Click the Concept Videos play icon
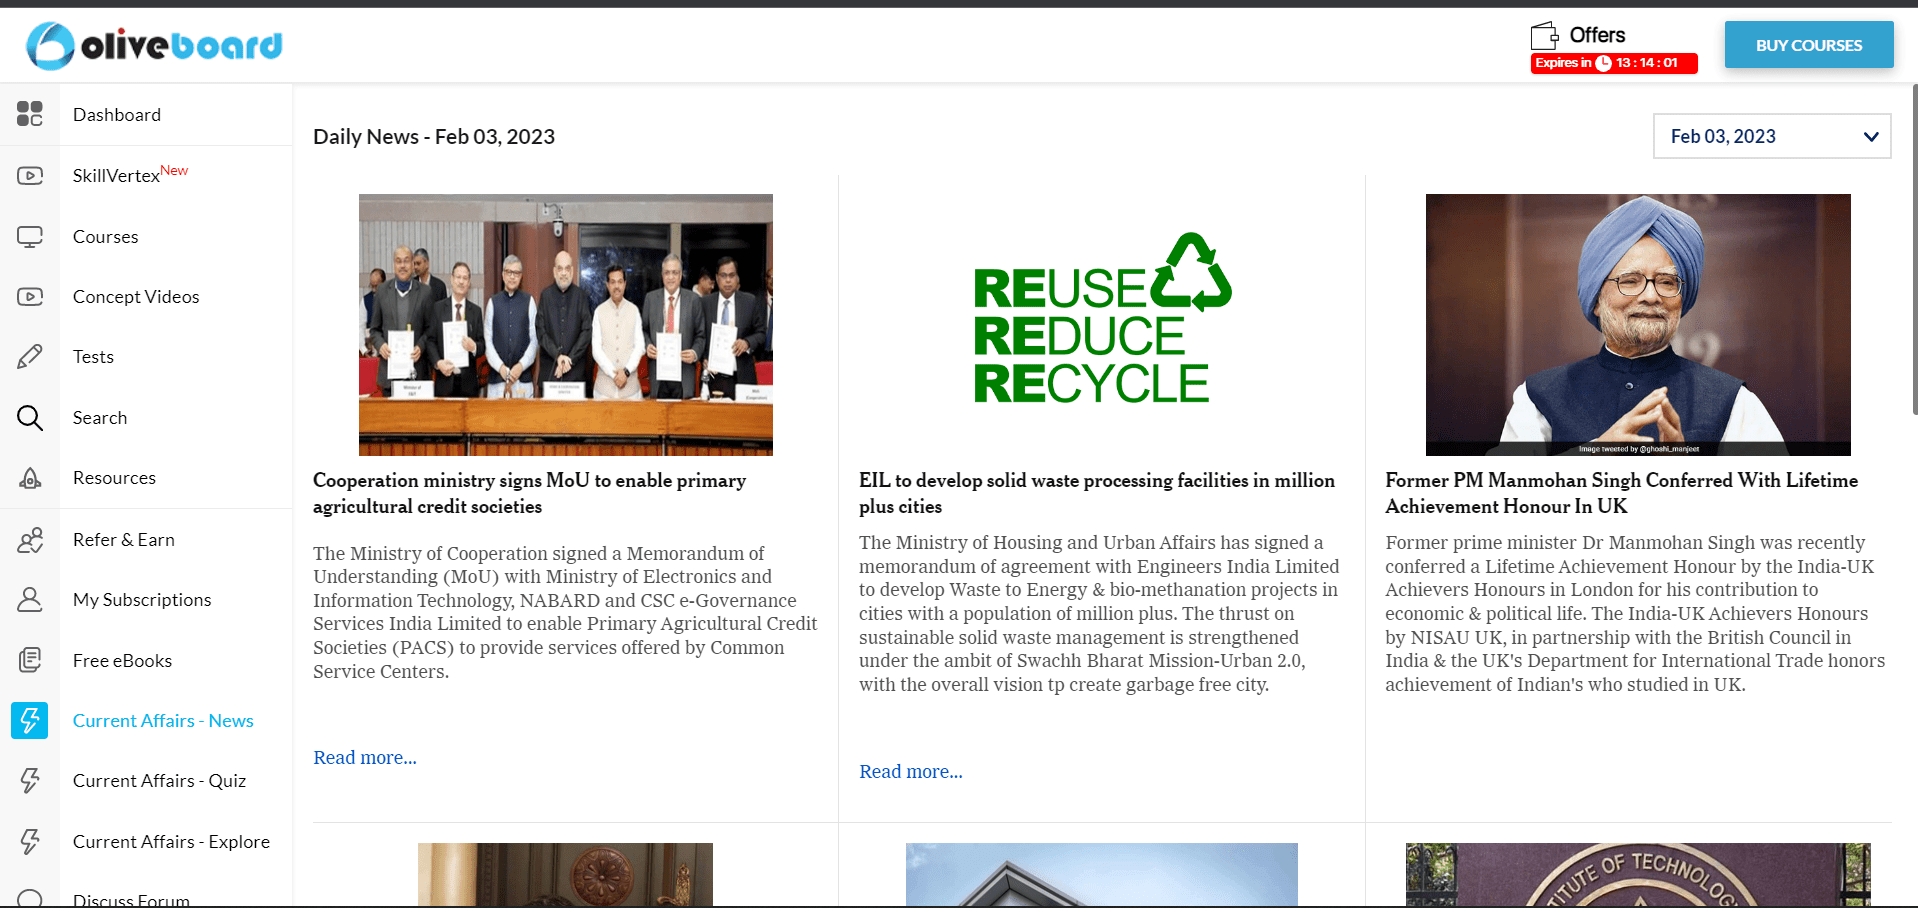Screen dimensions: 1918x908 coord(30,297)
